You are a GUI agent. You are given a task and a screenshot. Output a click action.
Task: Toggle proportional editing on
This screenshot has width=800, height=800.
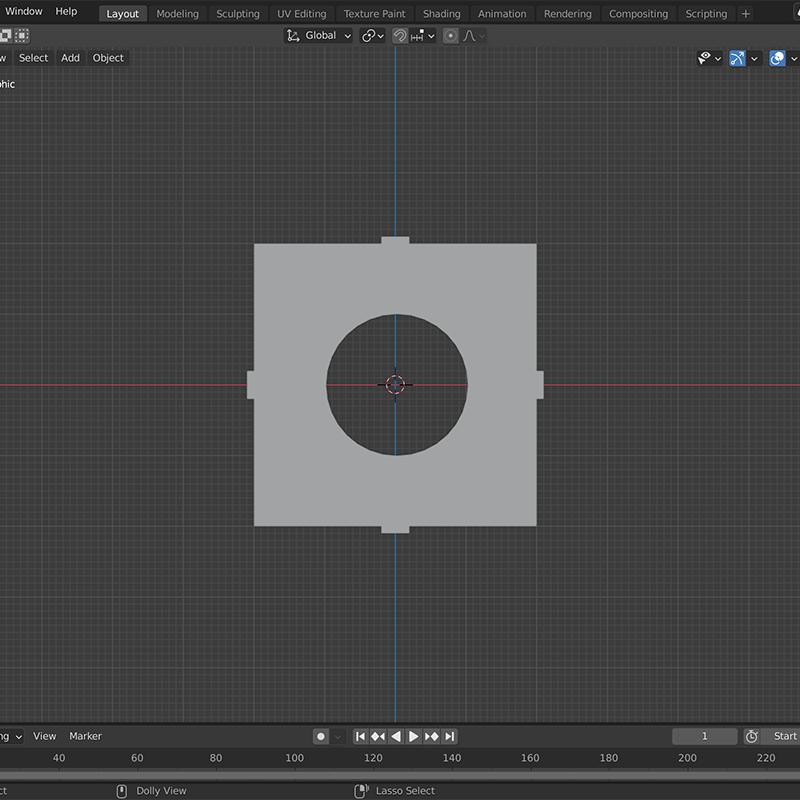(450, 35)
